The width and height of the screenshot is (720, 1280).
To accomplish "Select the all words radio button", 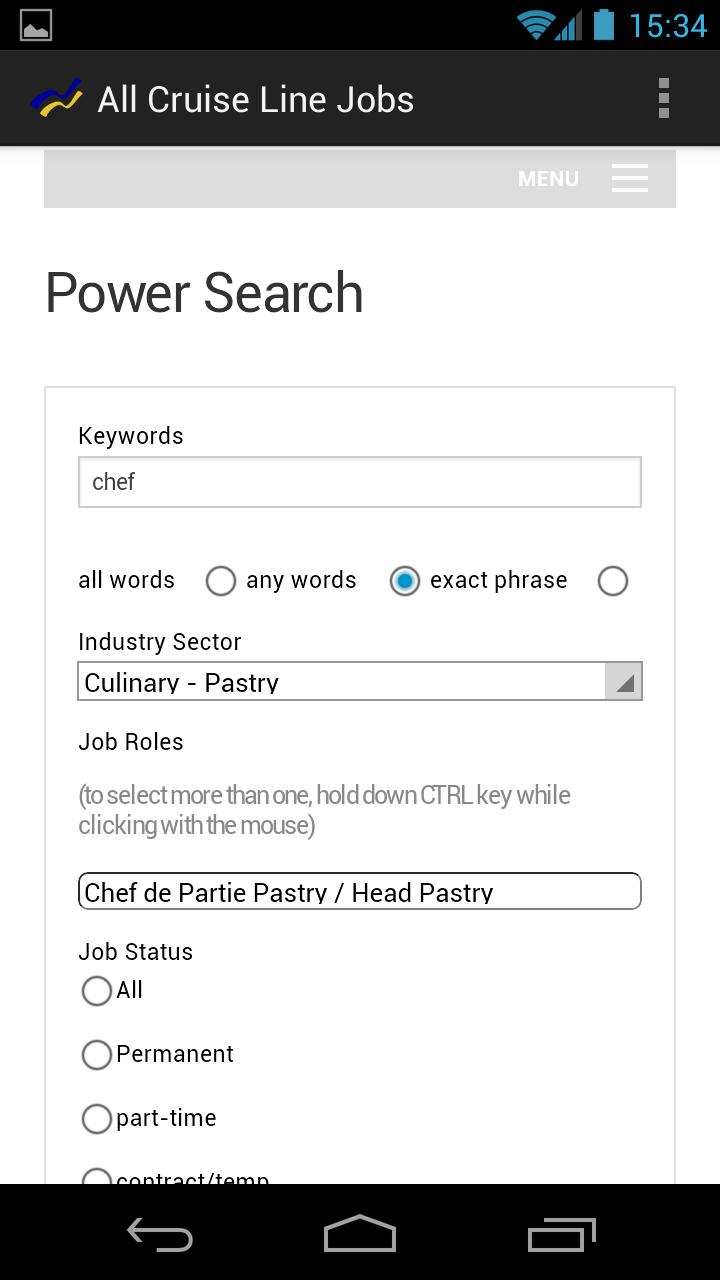I will click(220, 581).
